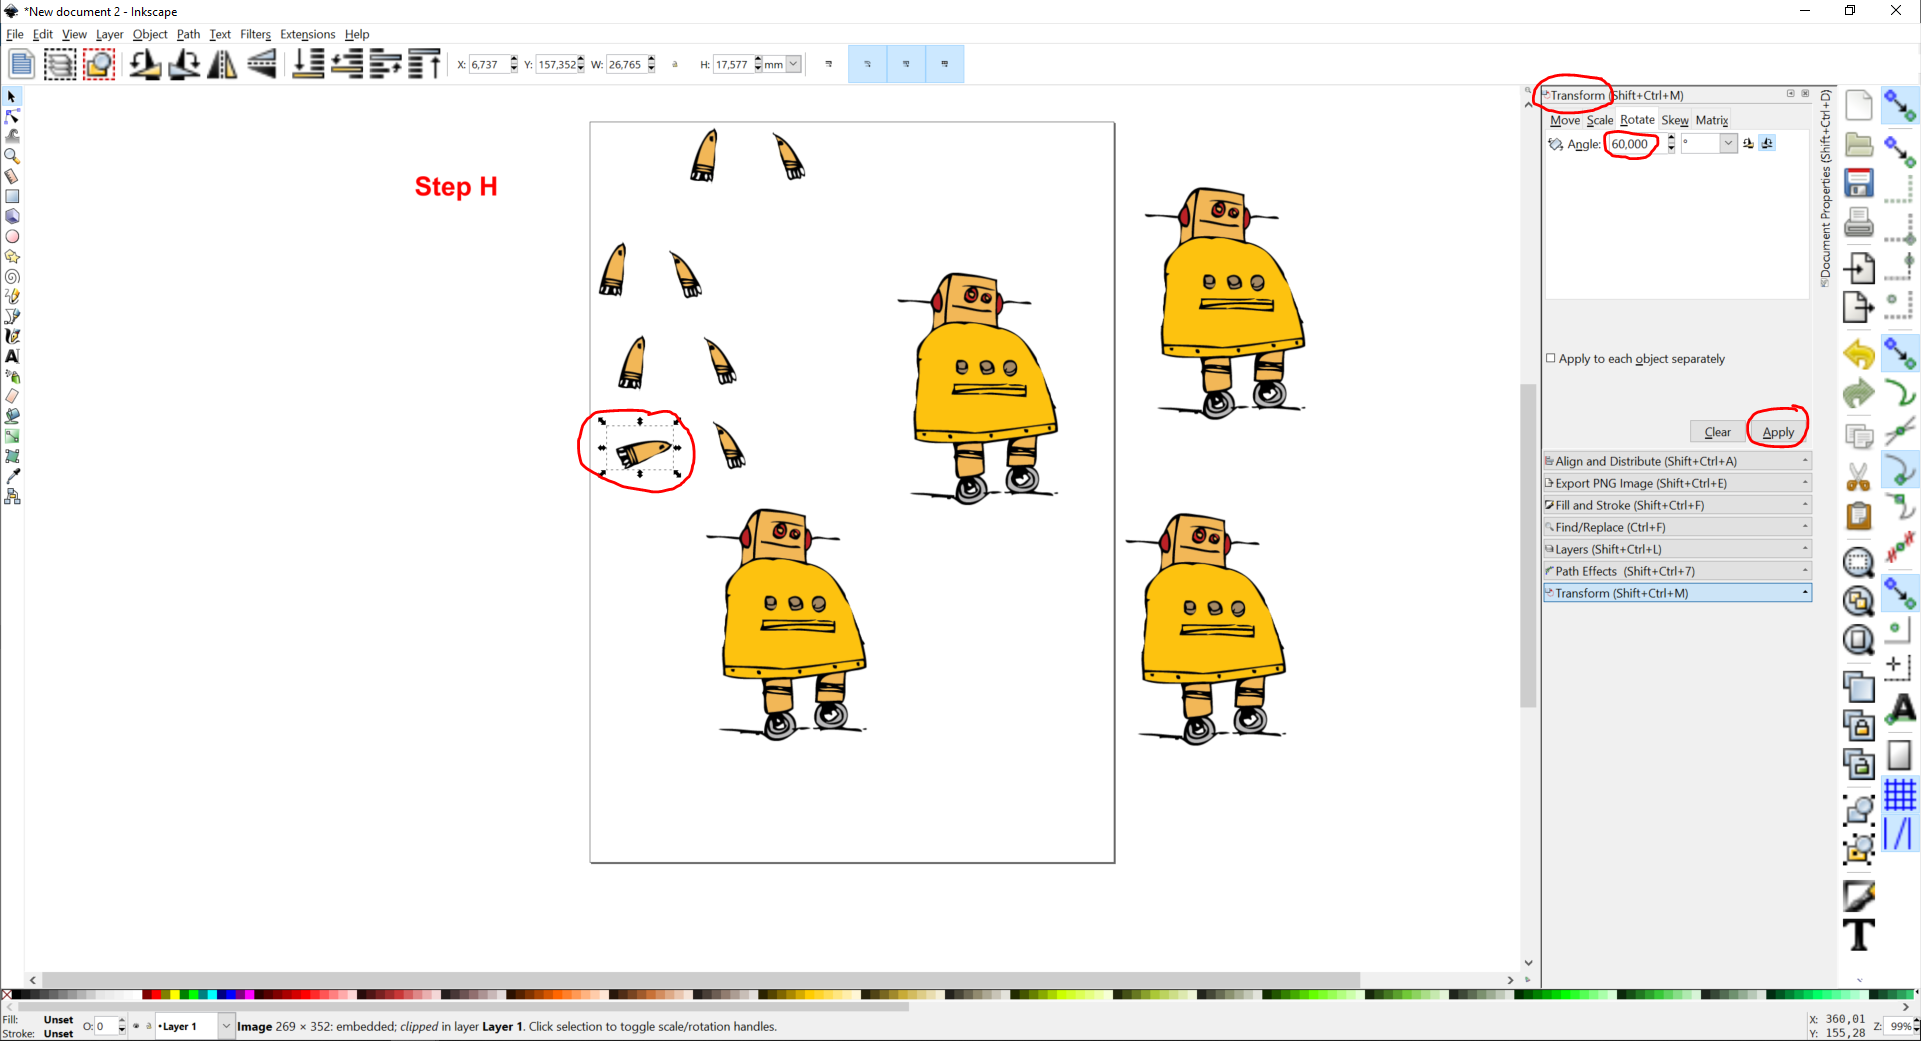Open the Filters menu

pos(255,34)
